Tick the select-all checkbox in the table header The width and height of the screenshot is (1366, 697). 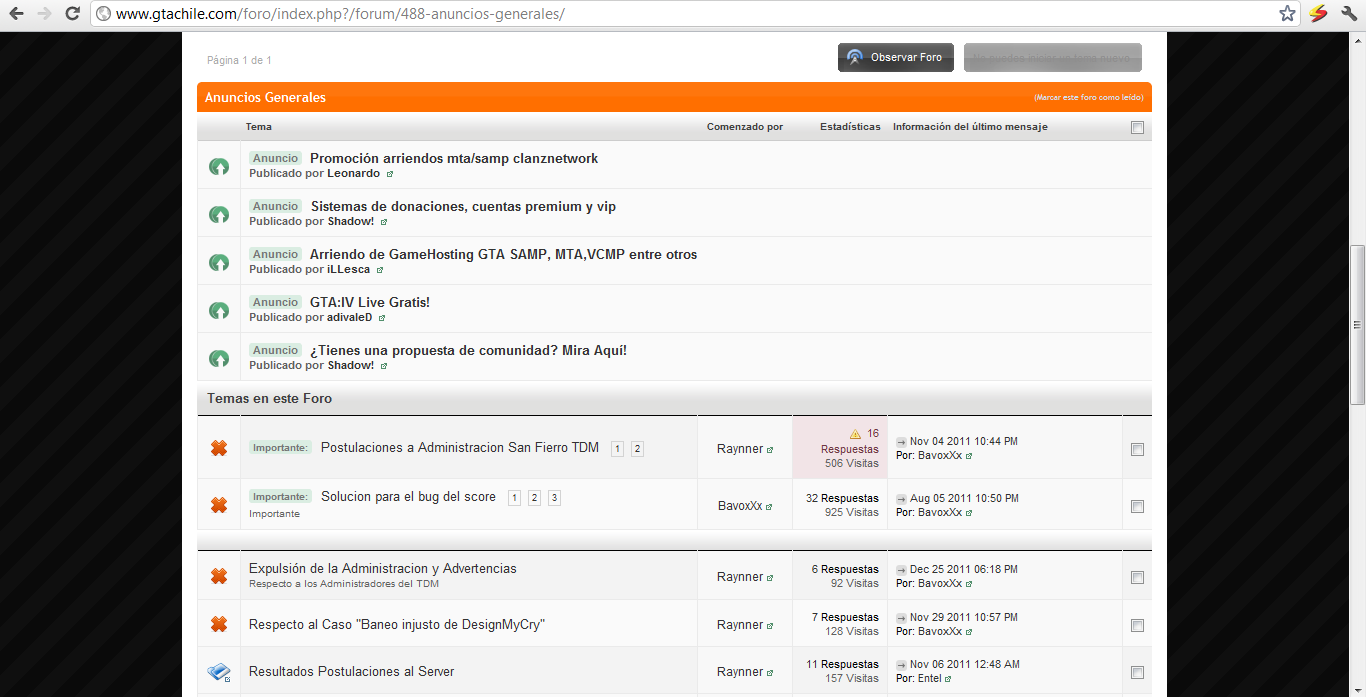(1137, 127)
